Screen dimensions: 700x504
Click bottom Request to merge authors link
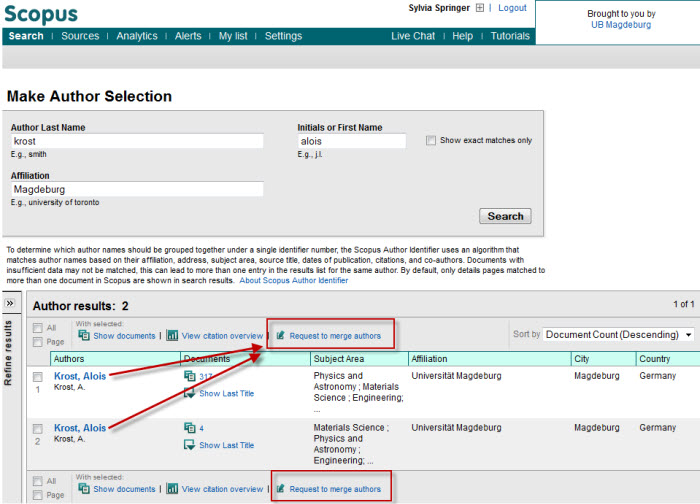[x=335, y=489]
